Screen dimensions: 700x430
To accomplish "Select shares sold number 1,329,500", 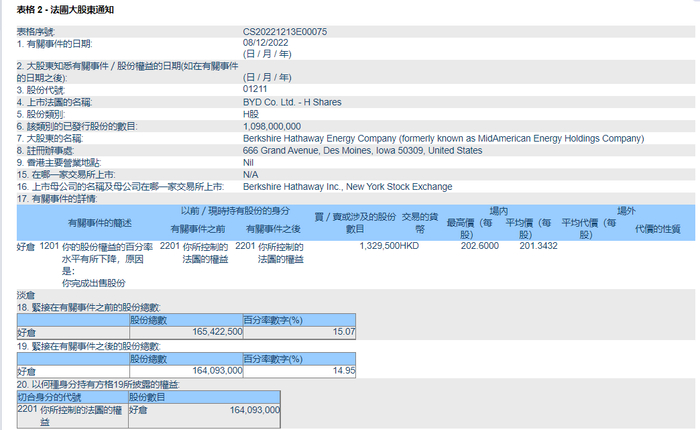I will 379,246.
